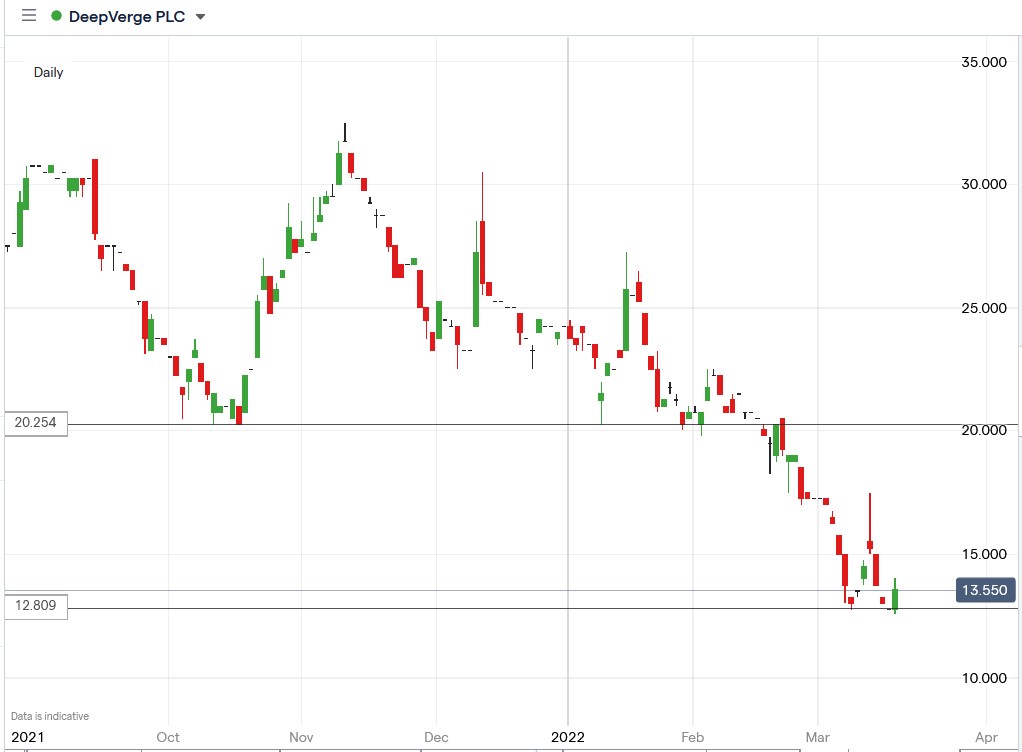The height and width of the screenshot is (752, 1022).
Task: Click the 12.809 price level label
Action: point(36,605)
